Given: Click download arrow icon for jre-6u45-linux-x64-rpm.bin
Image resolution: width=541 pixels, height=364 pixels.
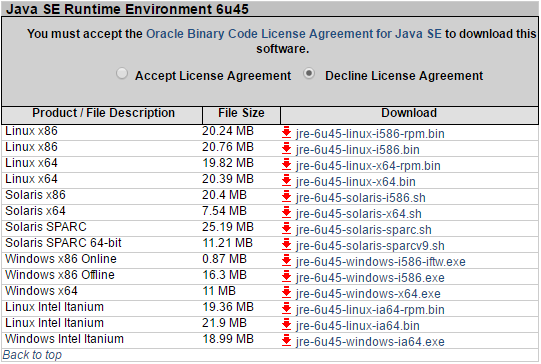Looking at the screenshot, I should point(286,165).
